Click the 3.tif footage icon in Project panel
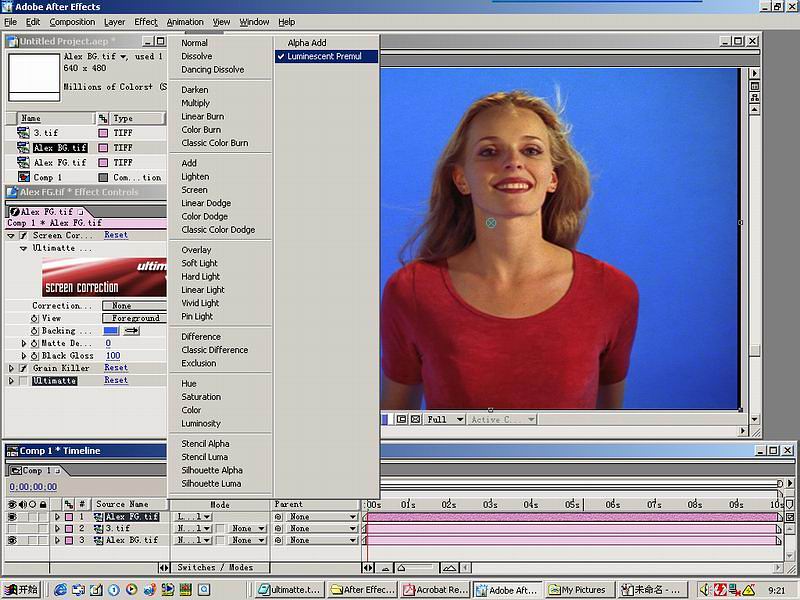The image size is (800, 600). [x=23, y=133]
